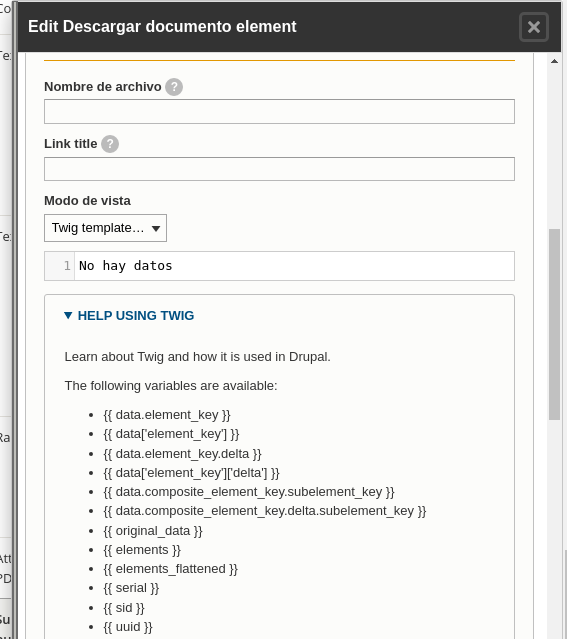The height and width of the screenshot is (639, 567).
Task: Open the Modo de vista dropdown
Action: click(x=105, y=228)
